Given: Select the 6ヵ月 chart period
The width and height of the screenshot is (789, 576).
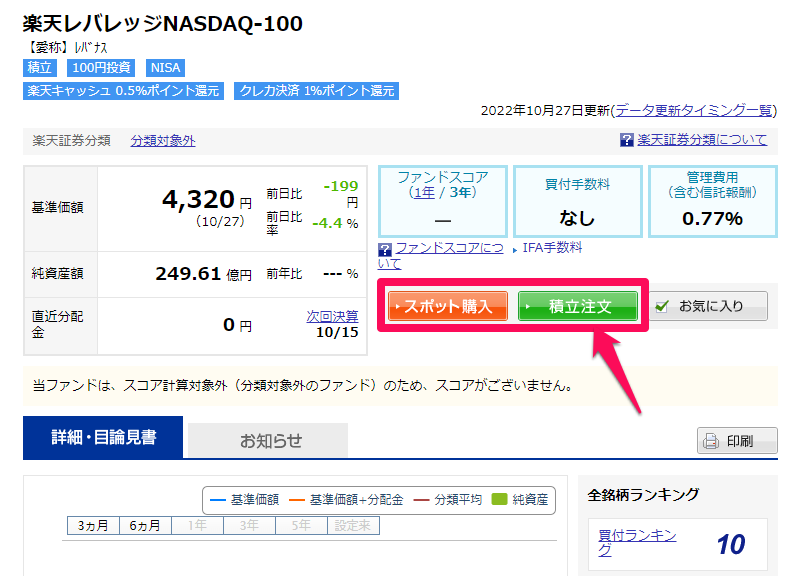Looking at the screenshot, I should pyautogui.click(x=145, y=526).
